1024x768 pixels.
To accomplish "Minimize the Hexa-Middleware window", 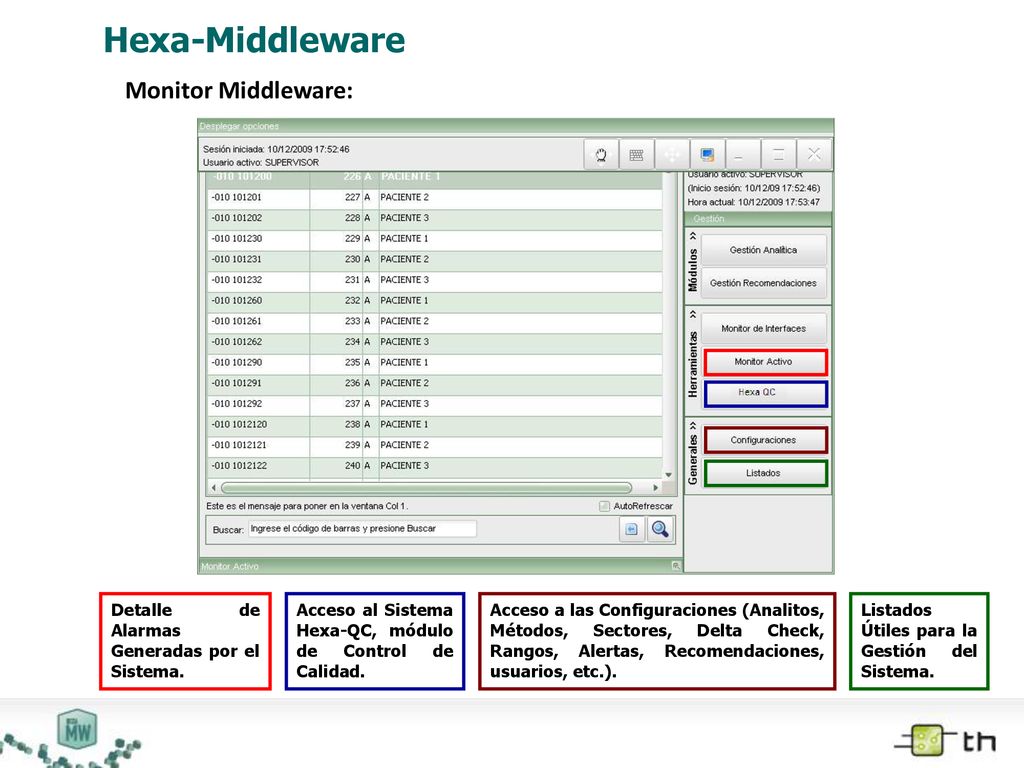I will (743, 155).
